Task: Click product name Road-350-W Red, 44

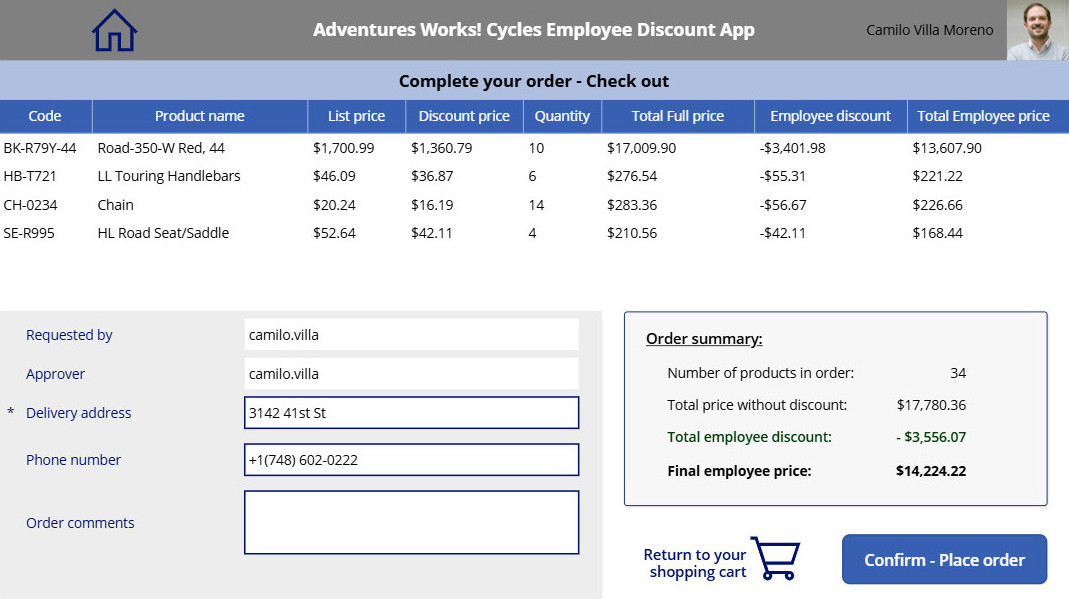Action: pos(161,148)
